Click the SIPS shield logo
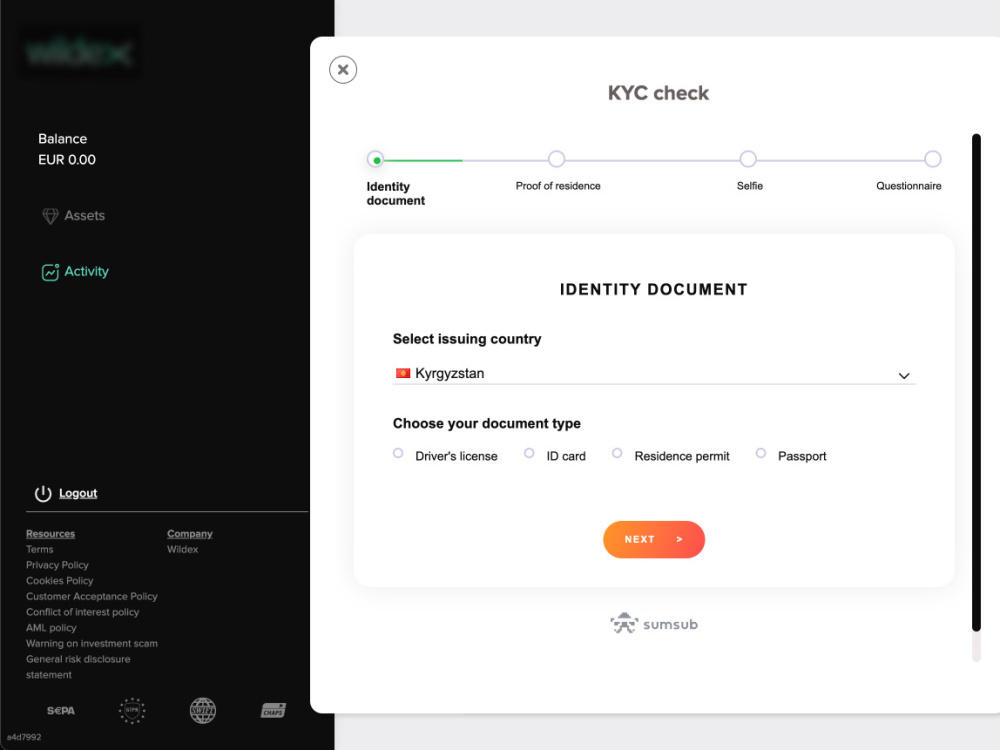Viewport: 1000px width, 750px height. pos(132,710)
